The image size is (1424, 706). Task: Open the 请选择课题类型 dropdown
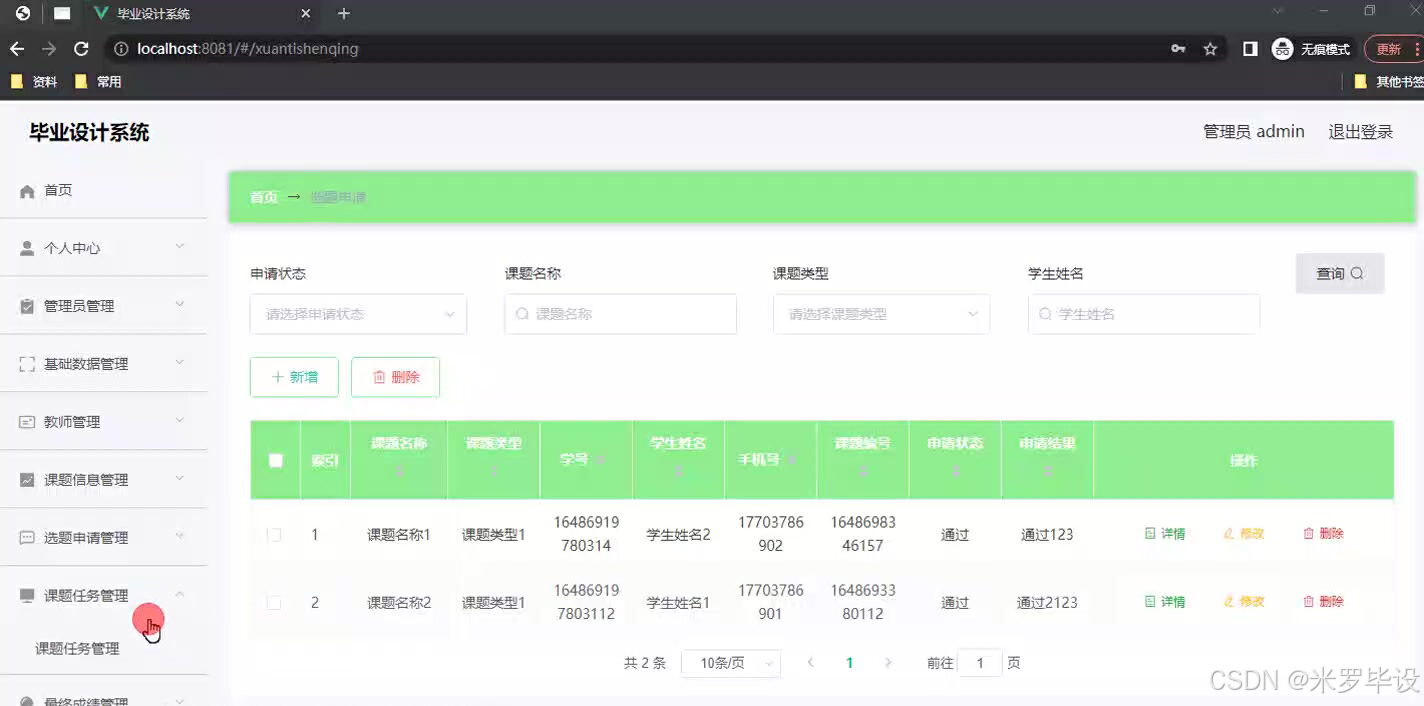click(x=881, y=313)
